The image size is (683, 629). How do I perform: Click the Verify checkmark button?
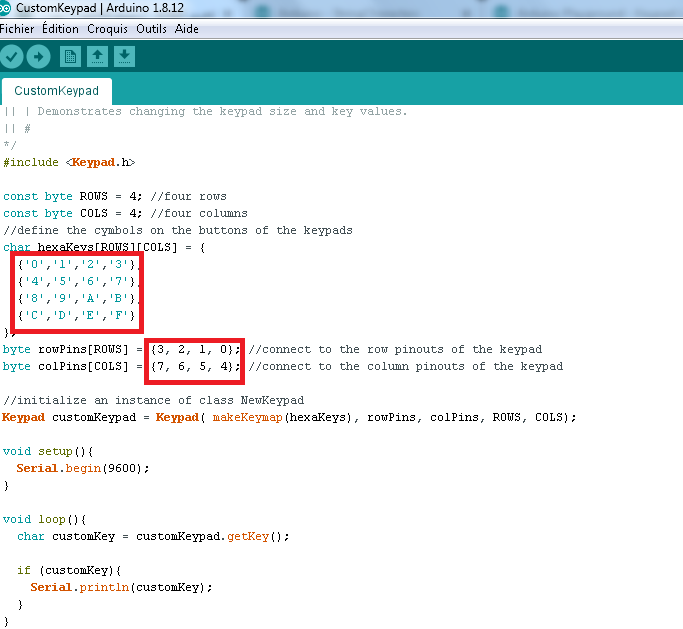12,57
